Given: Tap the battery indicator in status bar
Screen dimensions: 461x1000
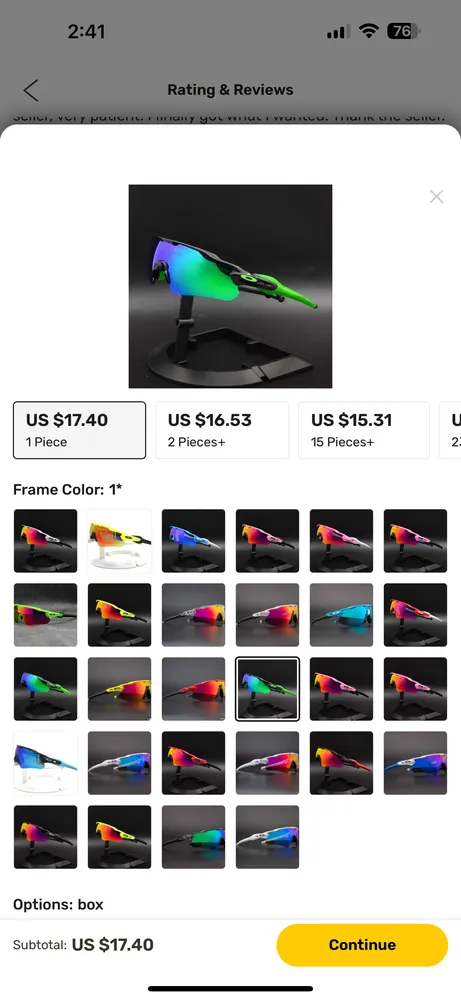Looking at the screenshot, I should (x=403, y=31).
